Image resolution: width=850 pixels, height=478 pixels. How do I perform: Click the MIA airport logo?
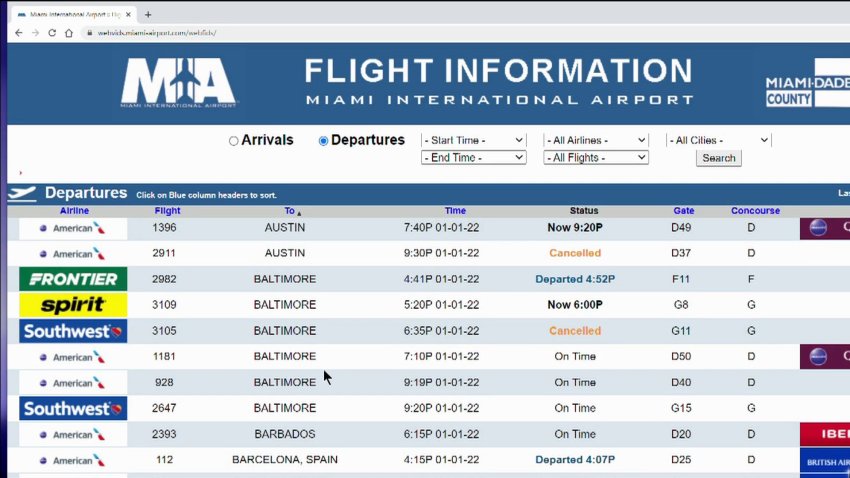coord(178,83)
